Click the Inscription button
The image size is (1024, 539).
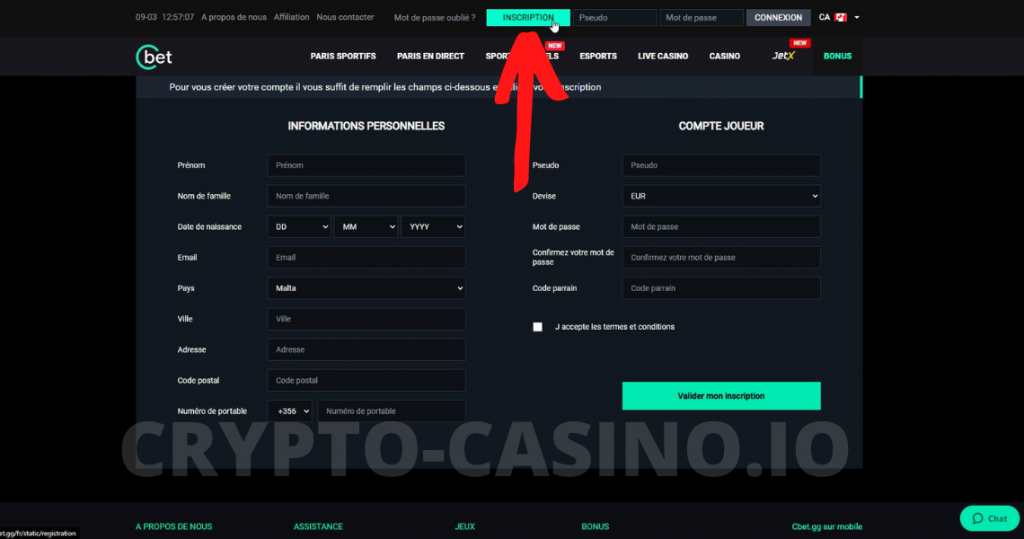tap(528, 18)
